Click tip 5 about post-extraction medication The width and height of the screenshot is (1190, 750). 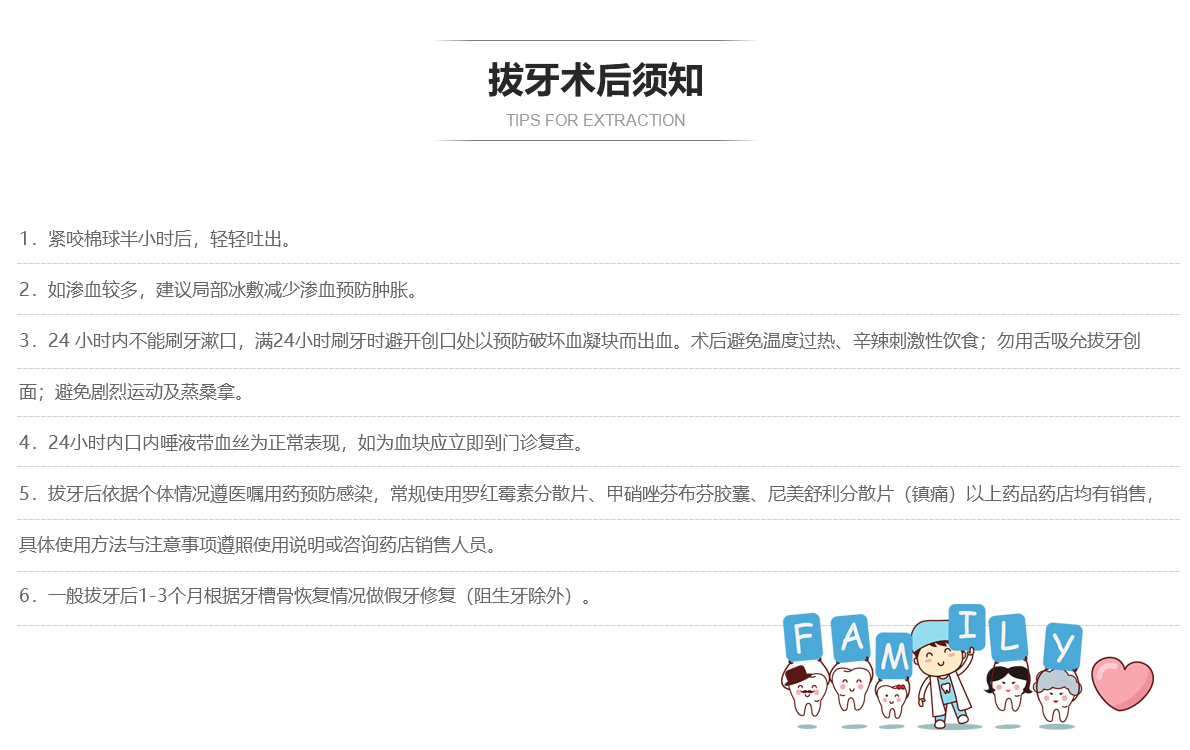click(586, 494)
